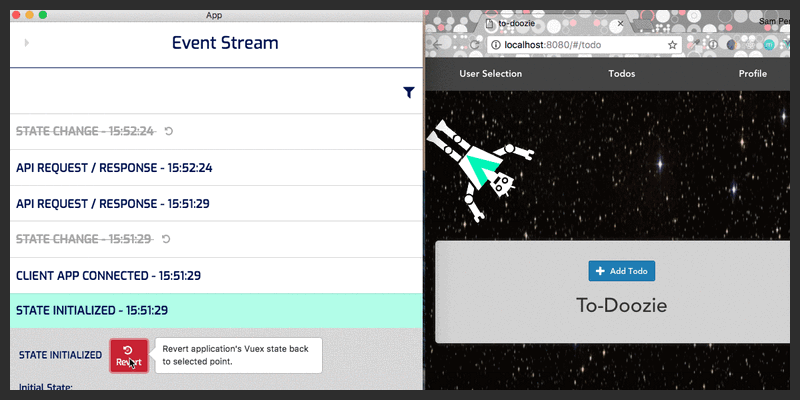The image size is (800, 400).
Task: Click the eyedropper extension icon in Chrome
Action: click(694, 44)
